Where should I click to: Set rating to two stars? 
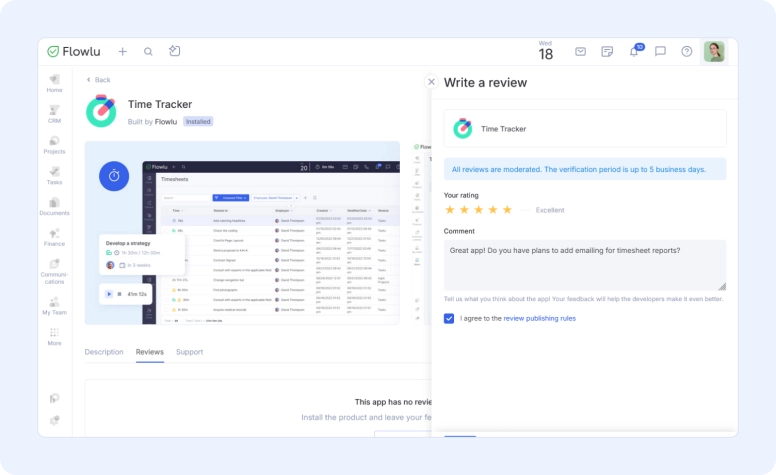click(x=464, y=210)
